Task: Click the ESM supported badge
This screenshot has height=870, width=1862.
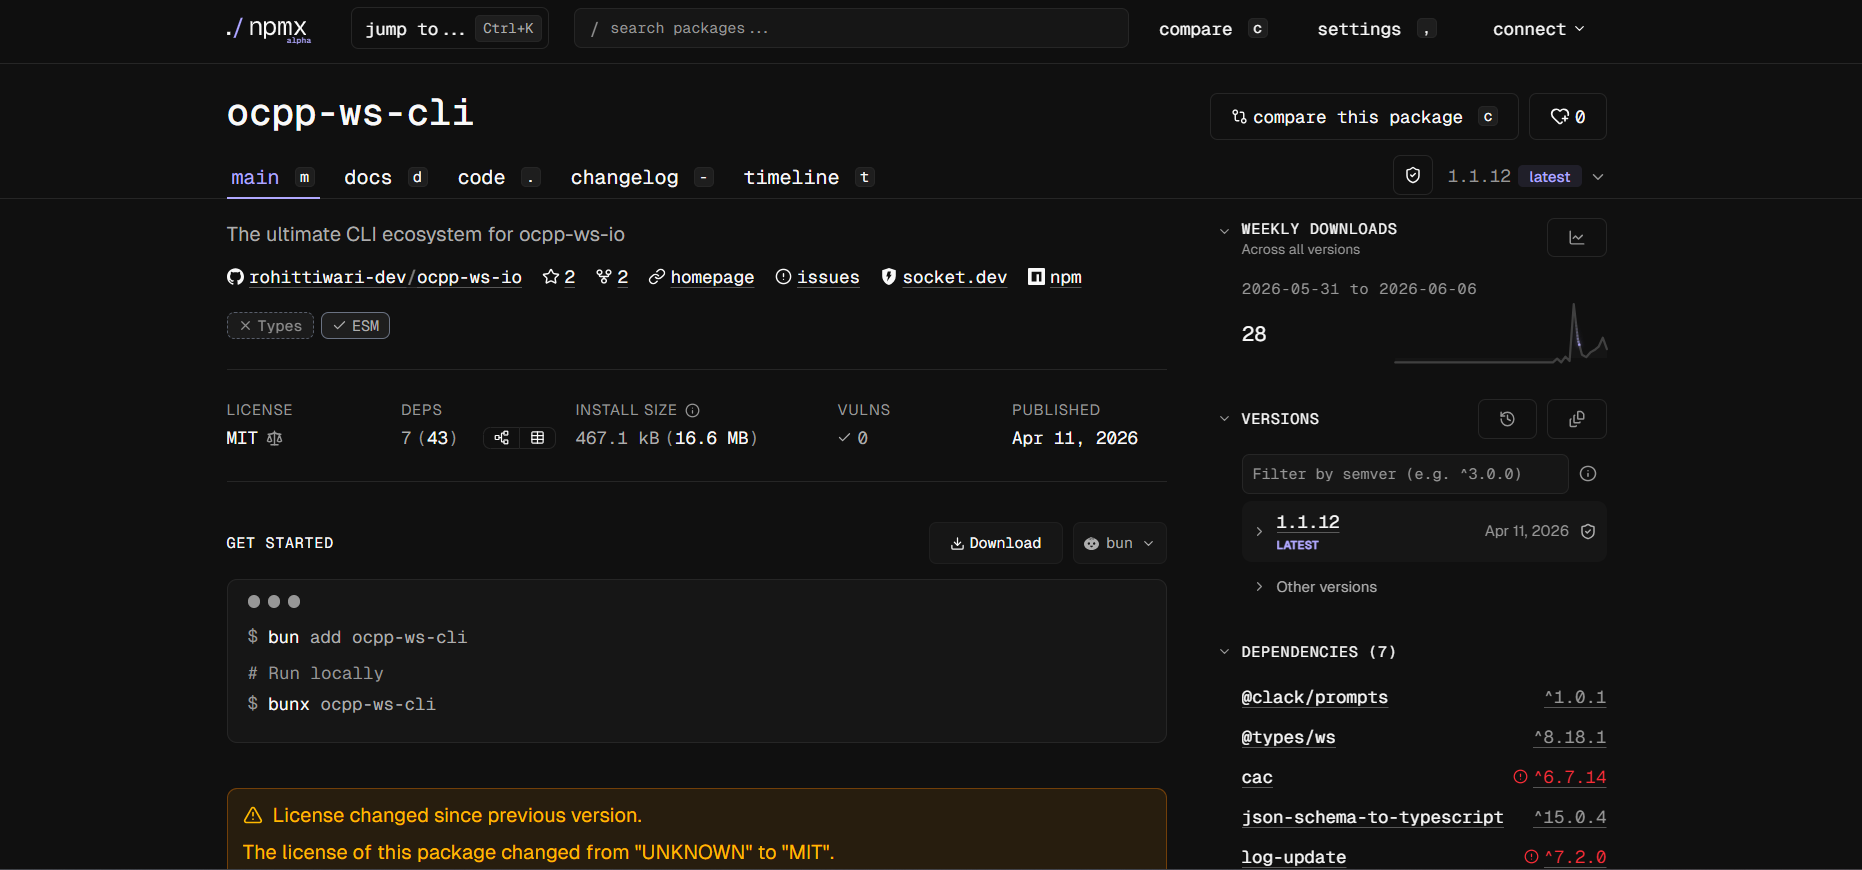Action: click(355, 326)
